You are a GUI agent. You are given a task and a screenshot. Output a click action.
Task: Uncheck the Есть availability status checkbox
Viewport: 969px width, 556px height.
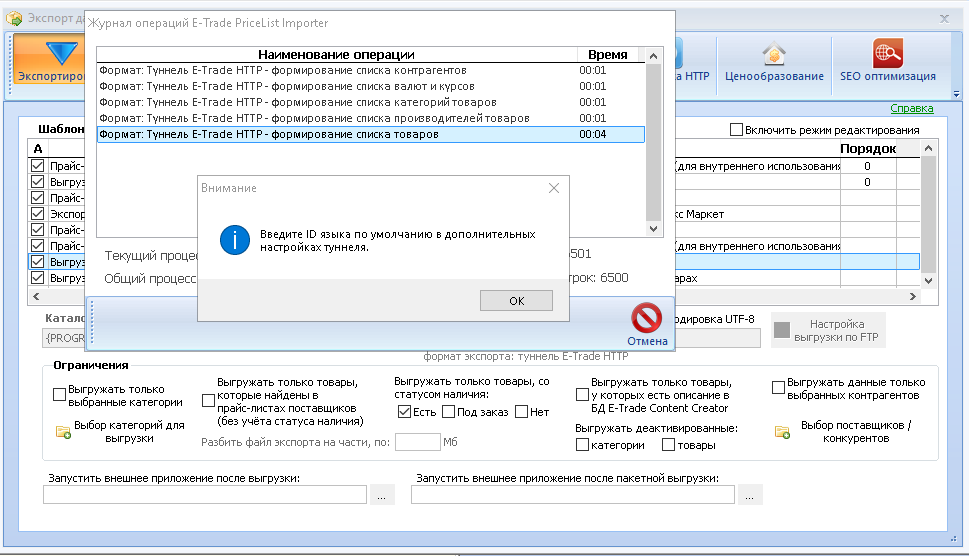click(x=404, y=411)
